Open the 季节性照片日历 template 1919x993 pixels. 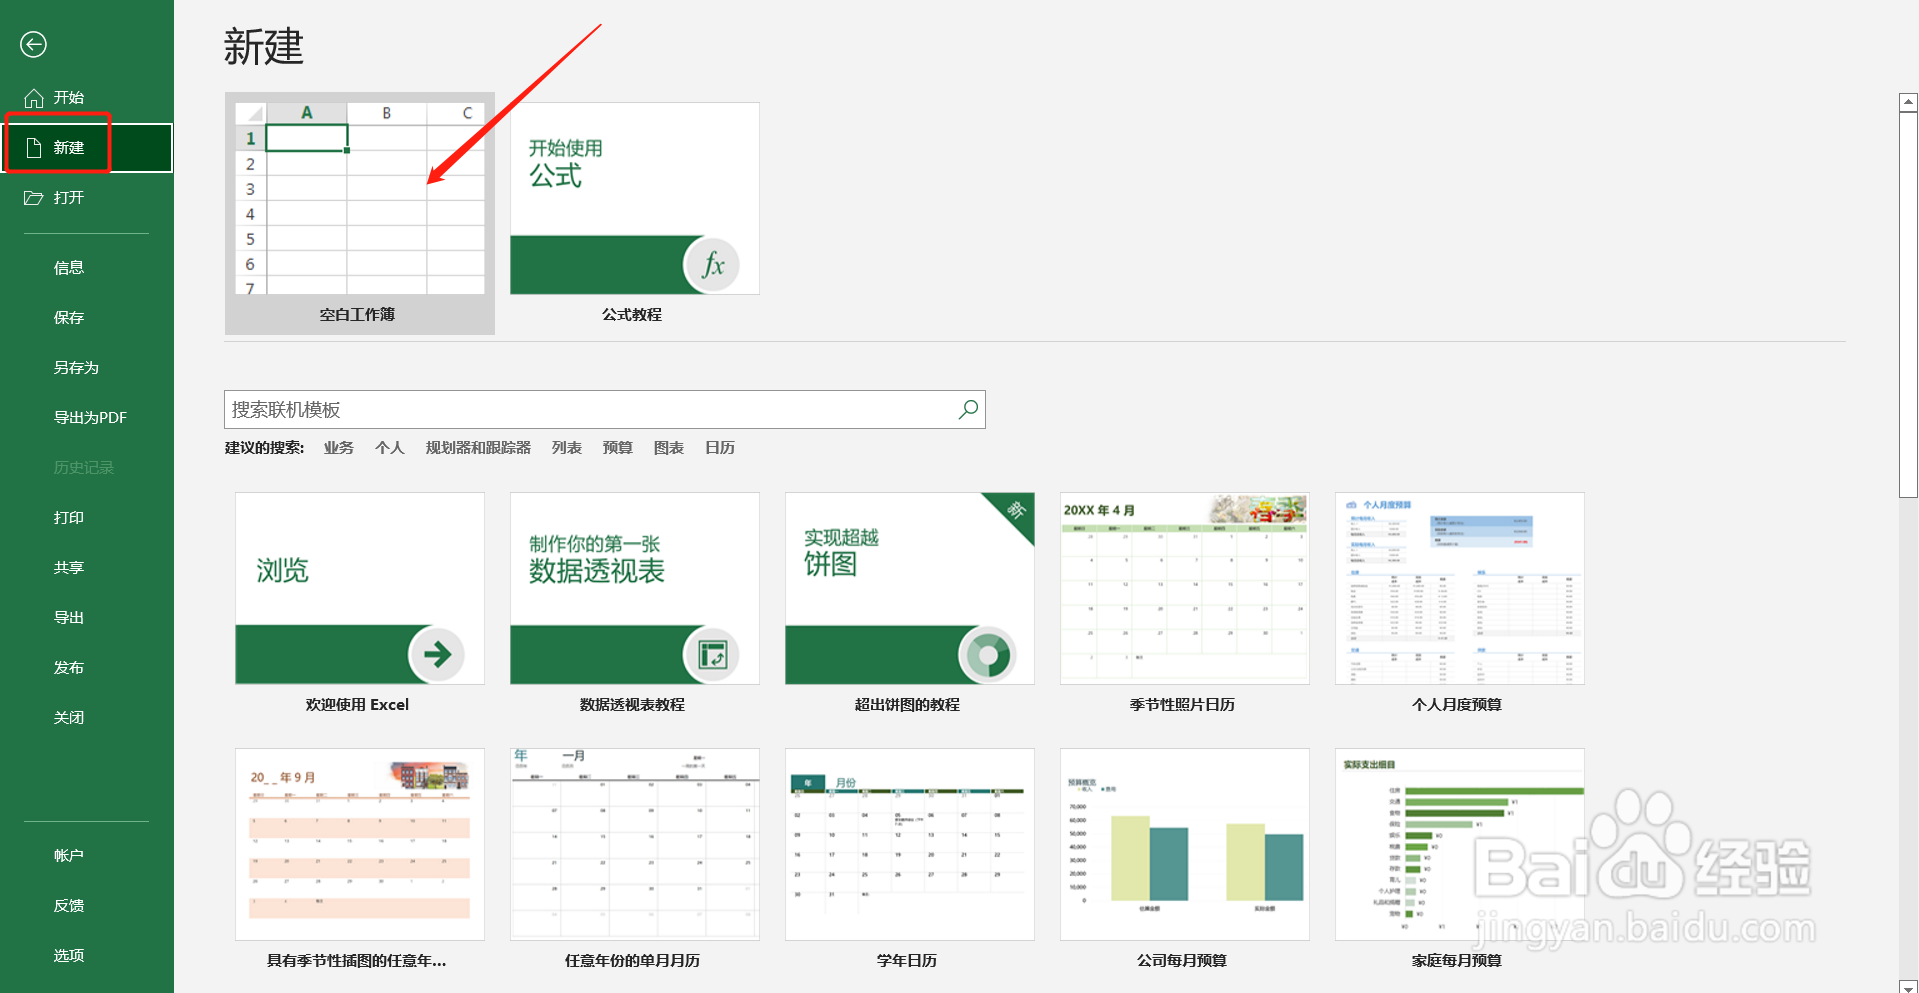coord(1184,603)
